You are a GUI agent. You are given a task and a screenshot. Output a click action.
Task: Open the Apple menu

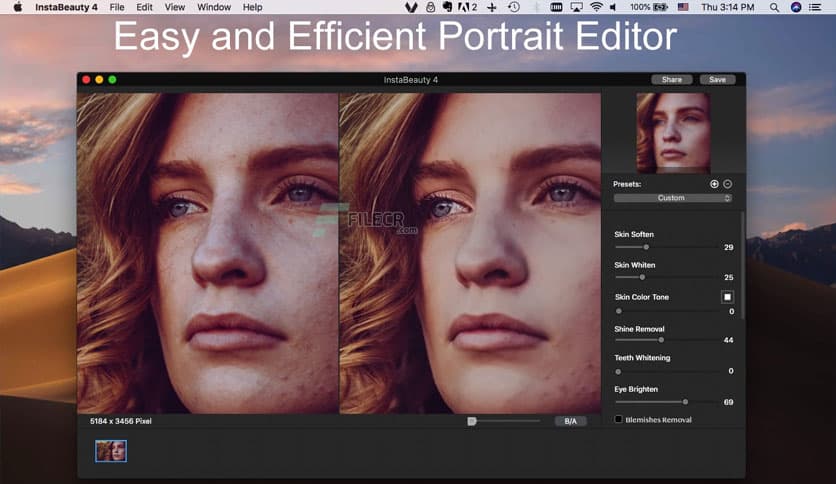coord(18,7)
